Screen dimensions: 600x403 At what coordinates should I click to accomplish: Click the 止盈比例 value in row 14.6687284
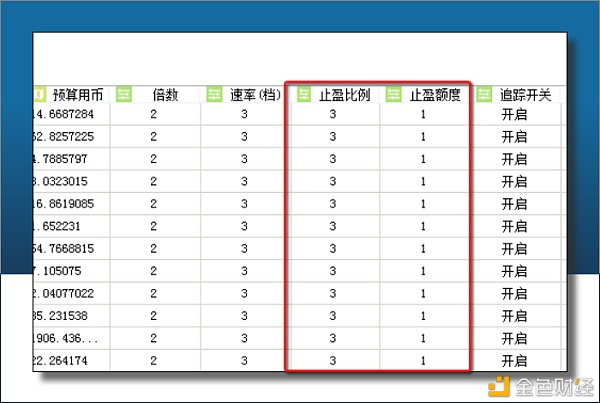pyautogui.click(x=333, y=114)
